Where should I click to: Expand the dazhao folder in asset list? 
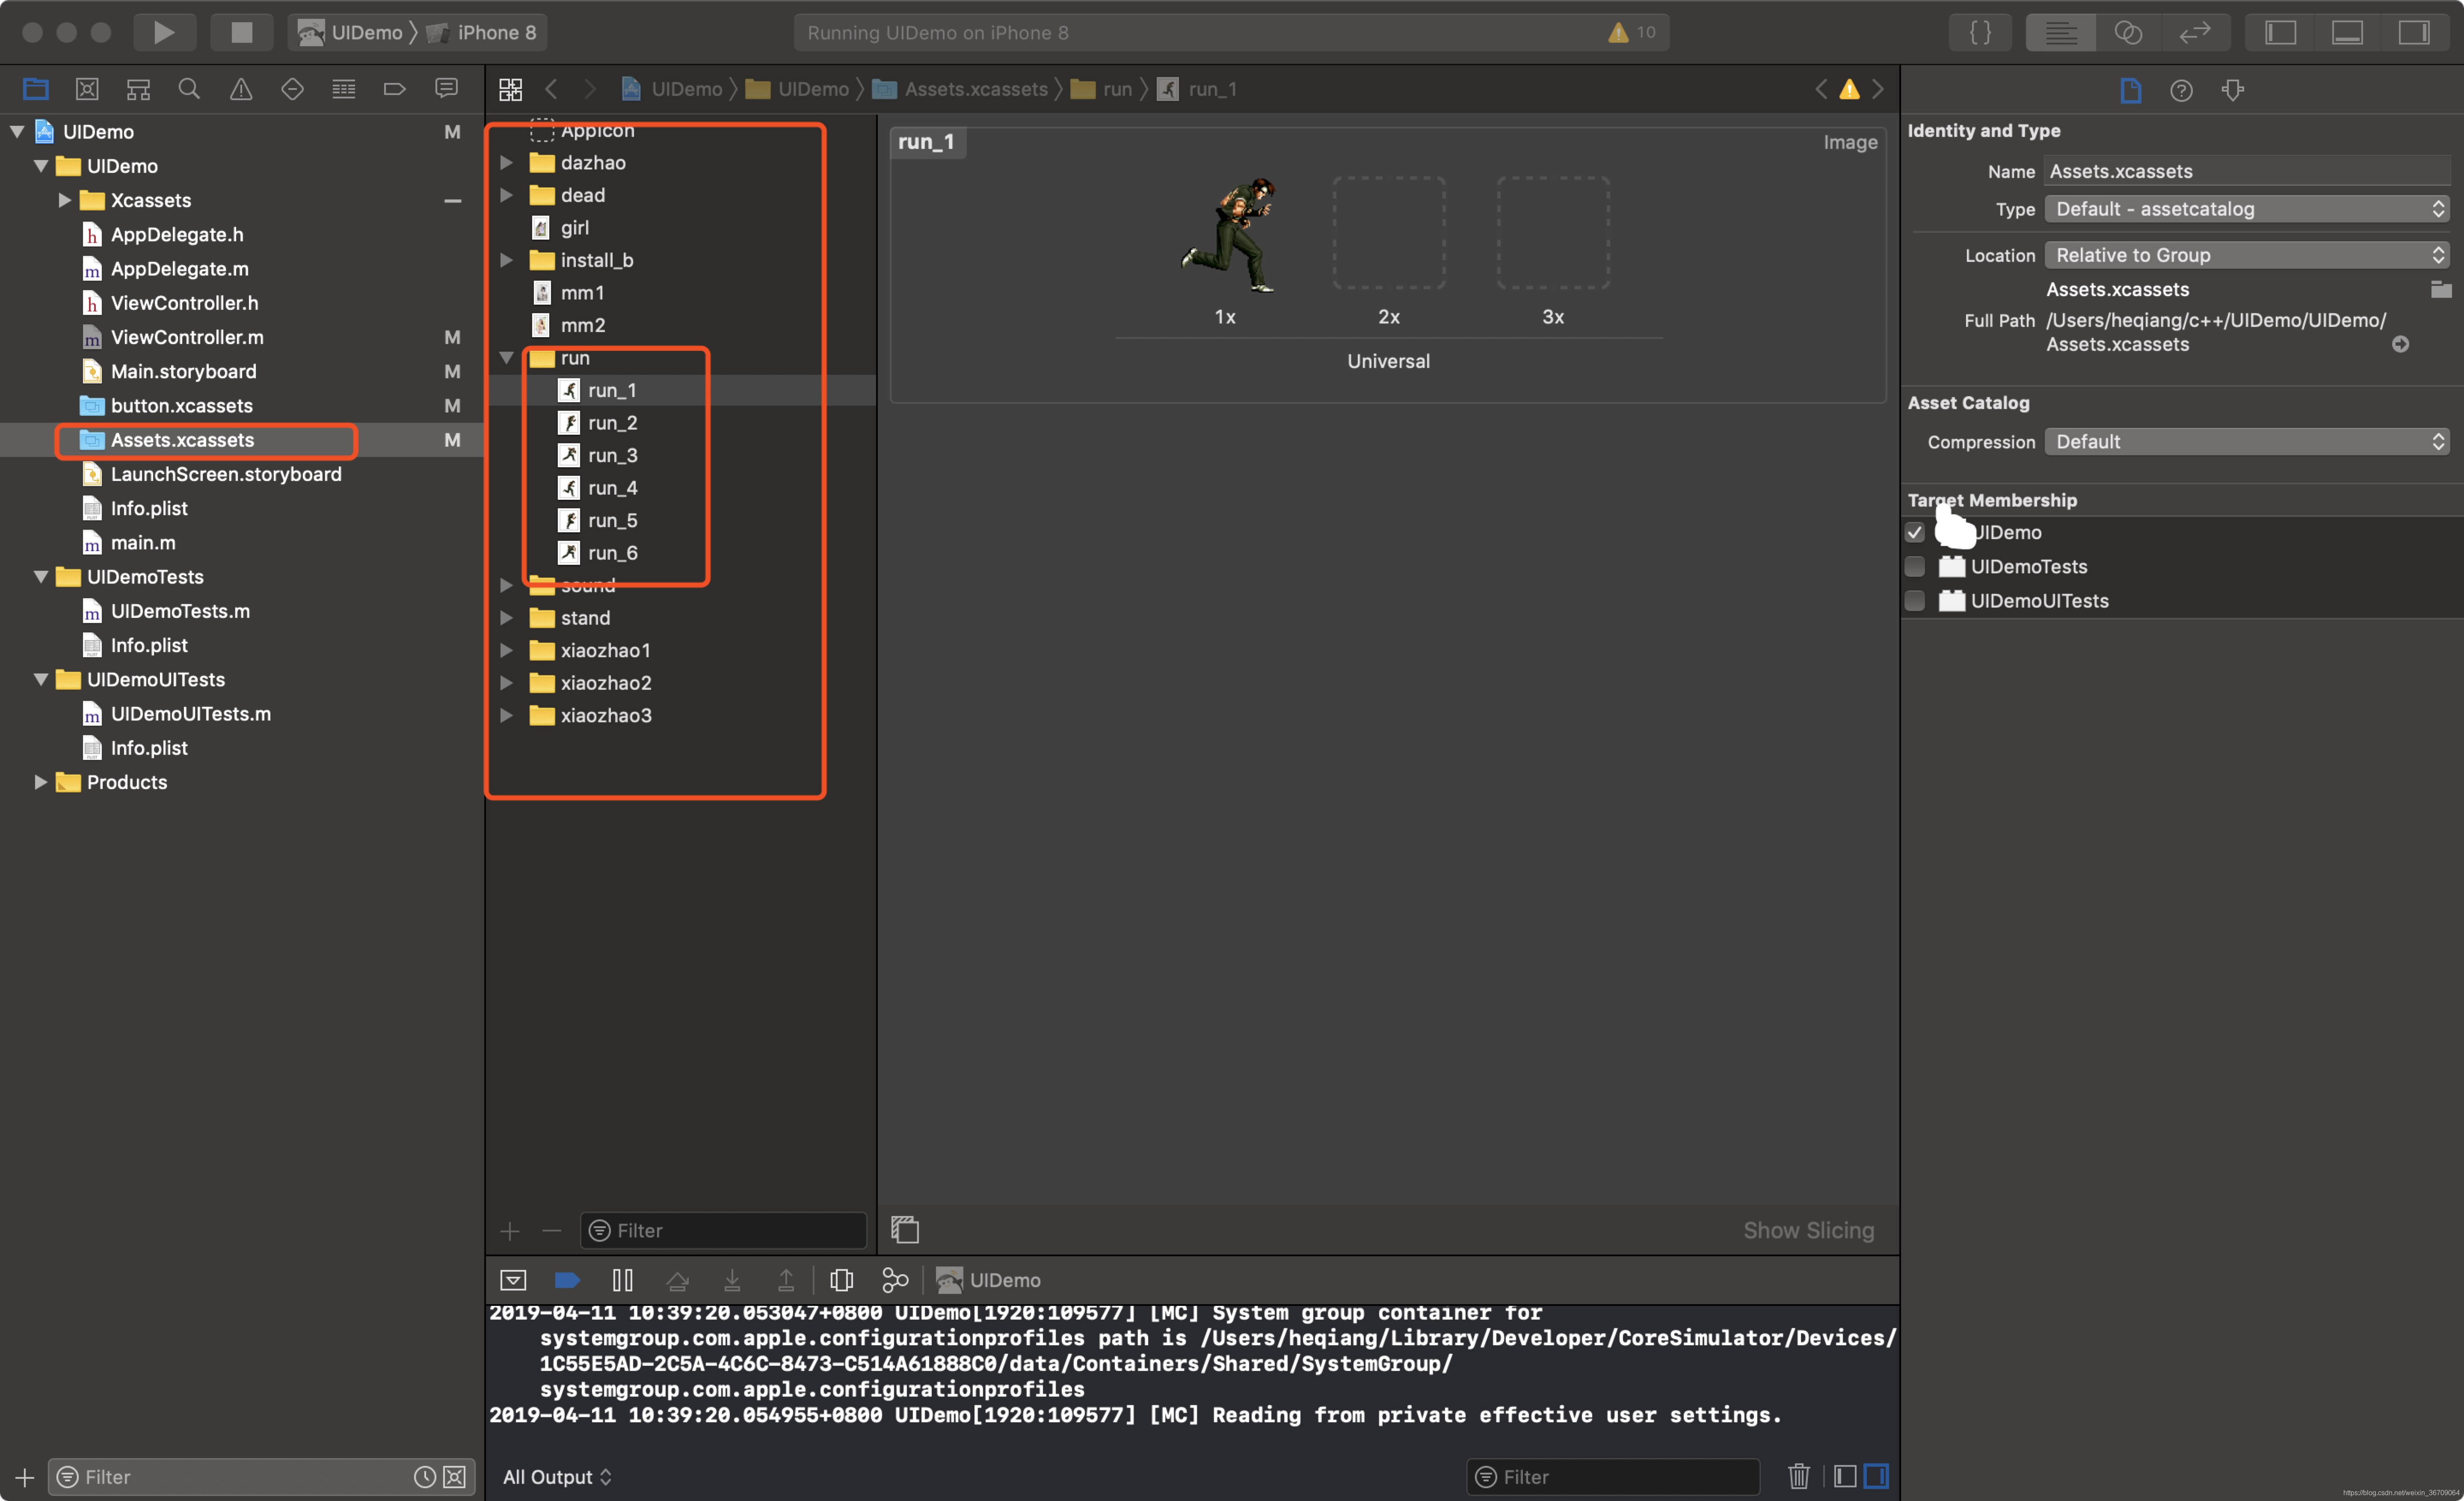click(x=506, y=162)
